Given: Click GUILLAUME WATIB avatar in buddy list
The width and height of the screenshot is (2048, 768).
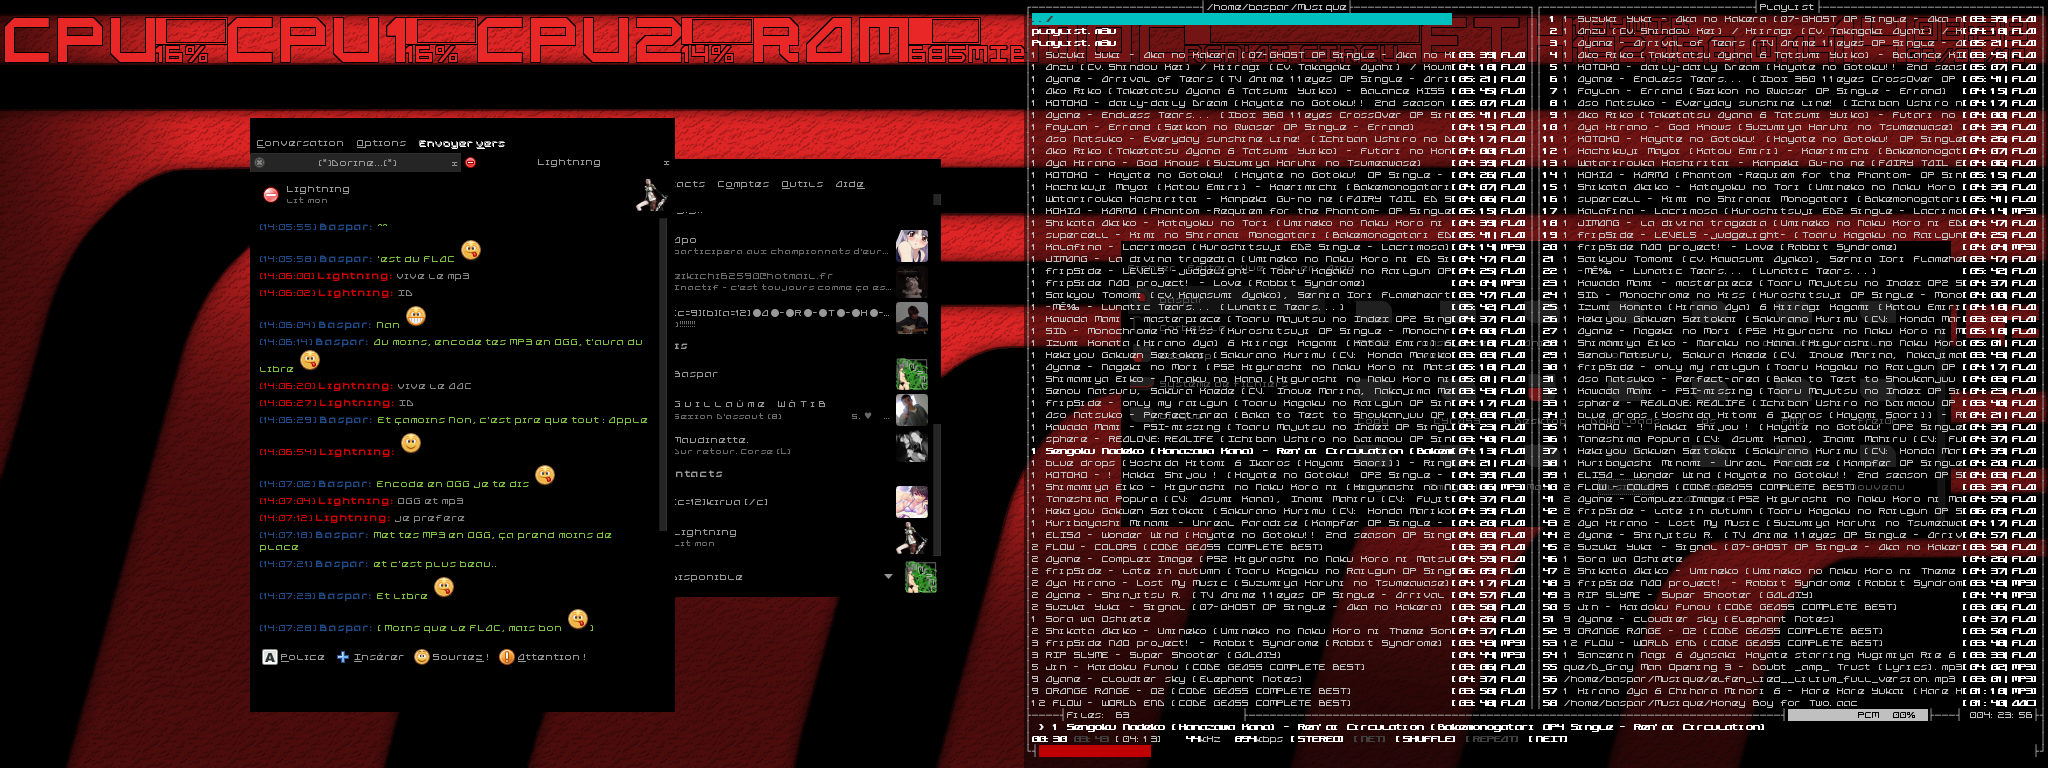Looking at the screenshot, I should (x=911, y=410).
